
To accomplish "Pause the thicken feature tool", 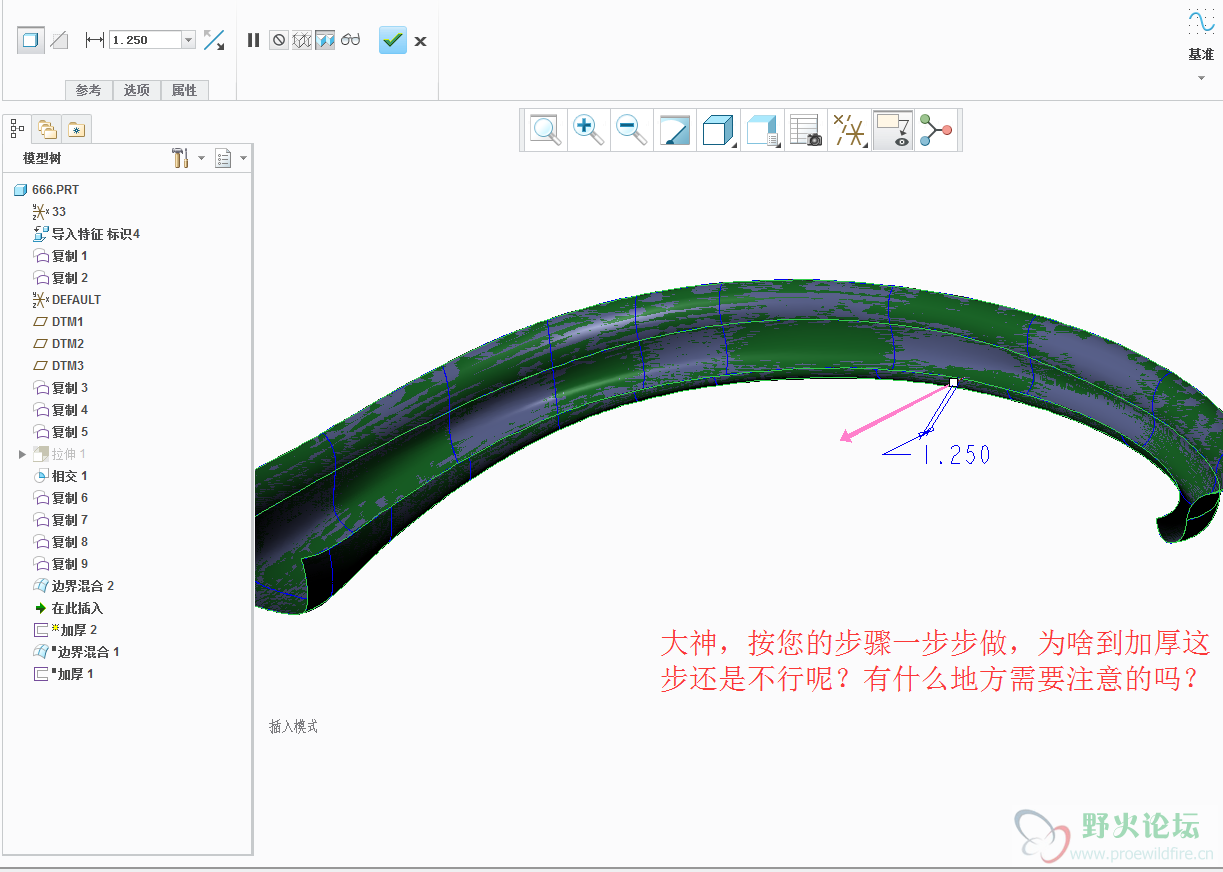I will tap(253, 40).
